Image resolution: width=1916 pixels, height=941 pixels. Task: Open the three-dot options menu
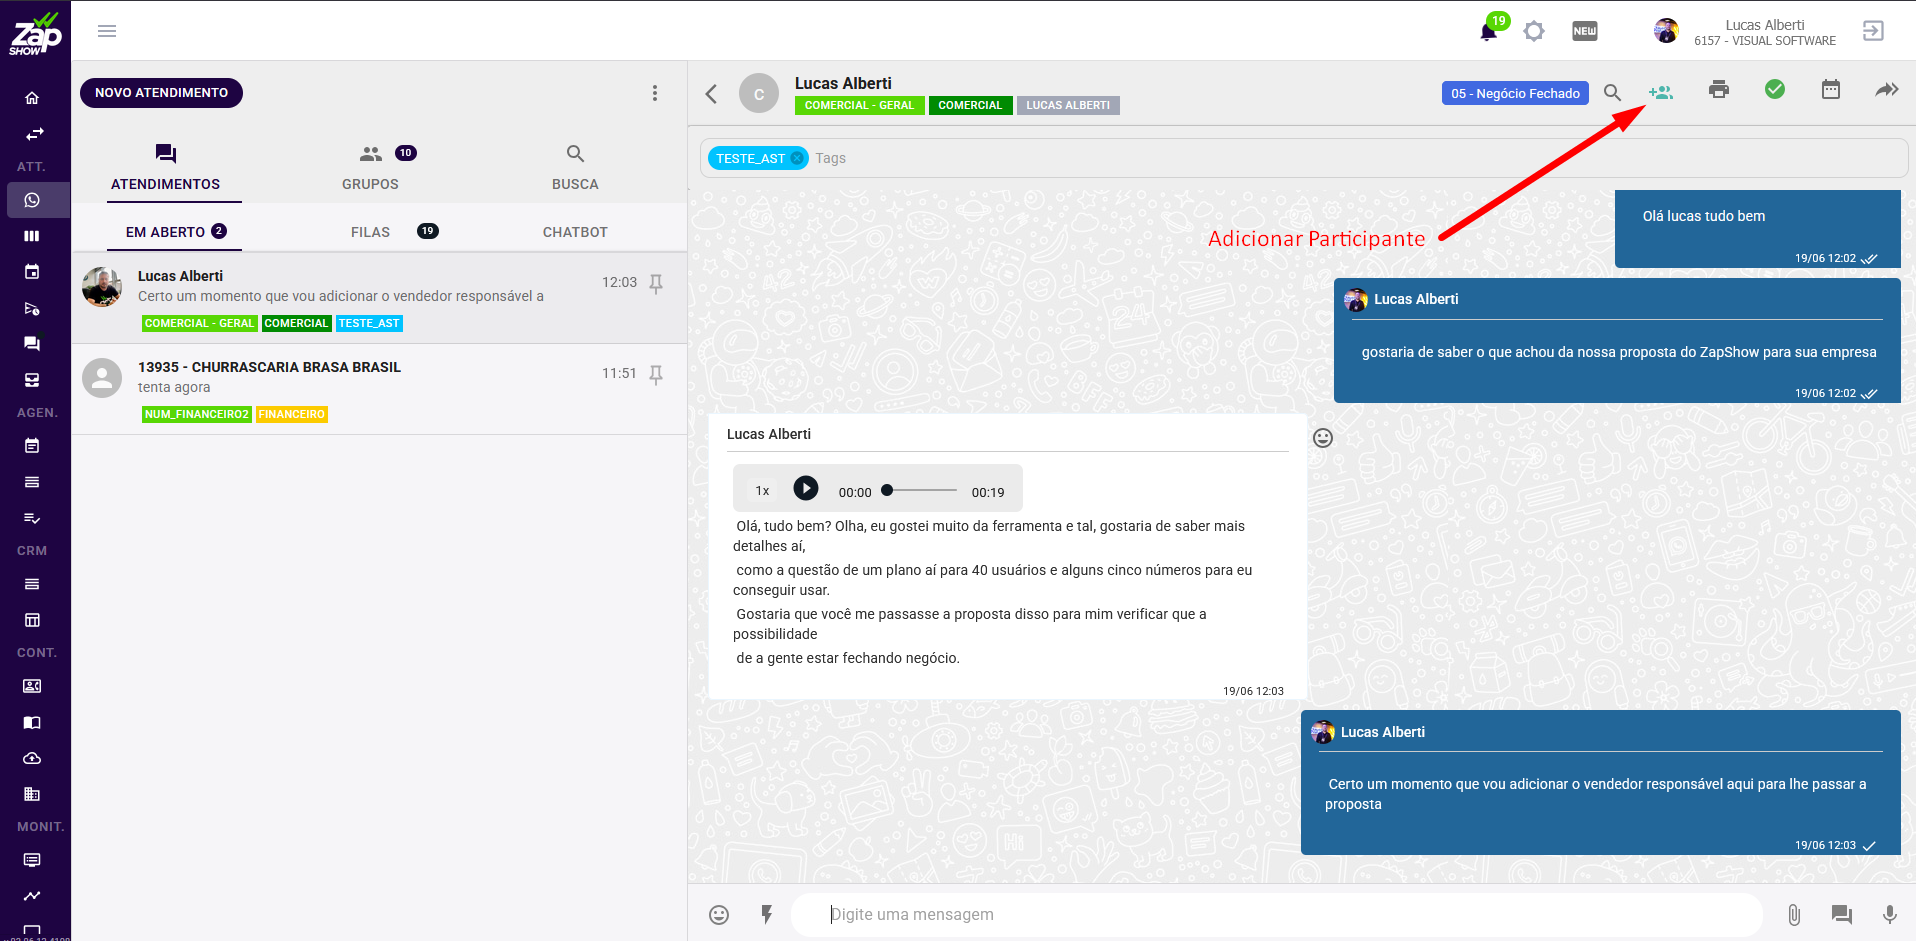[x=655, y=93]
